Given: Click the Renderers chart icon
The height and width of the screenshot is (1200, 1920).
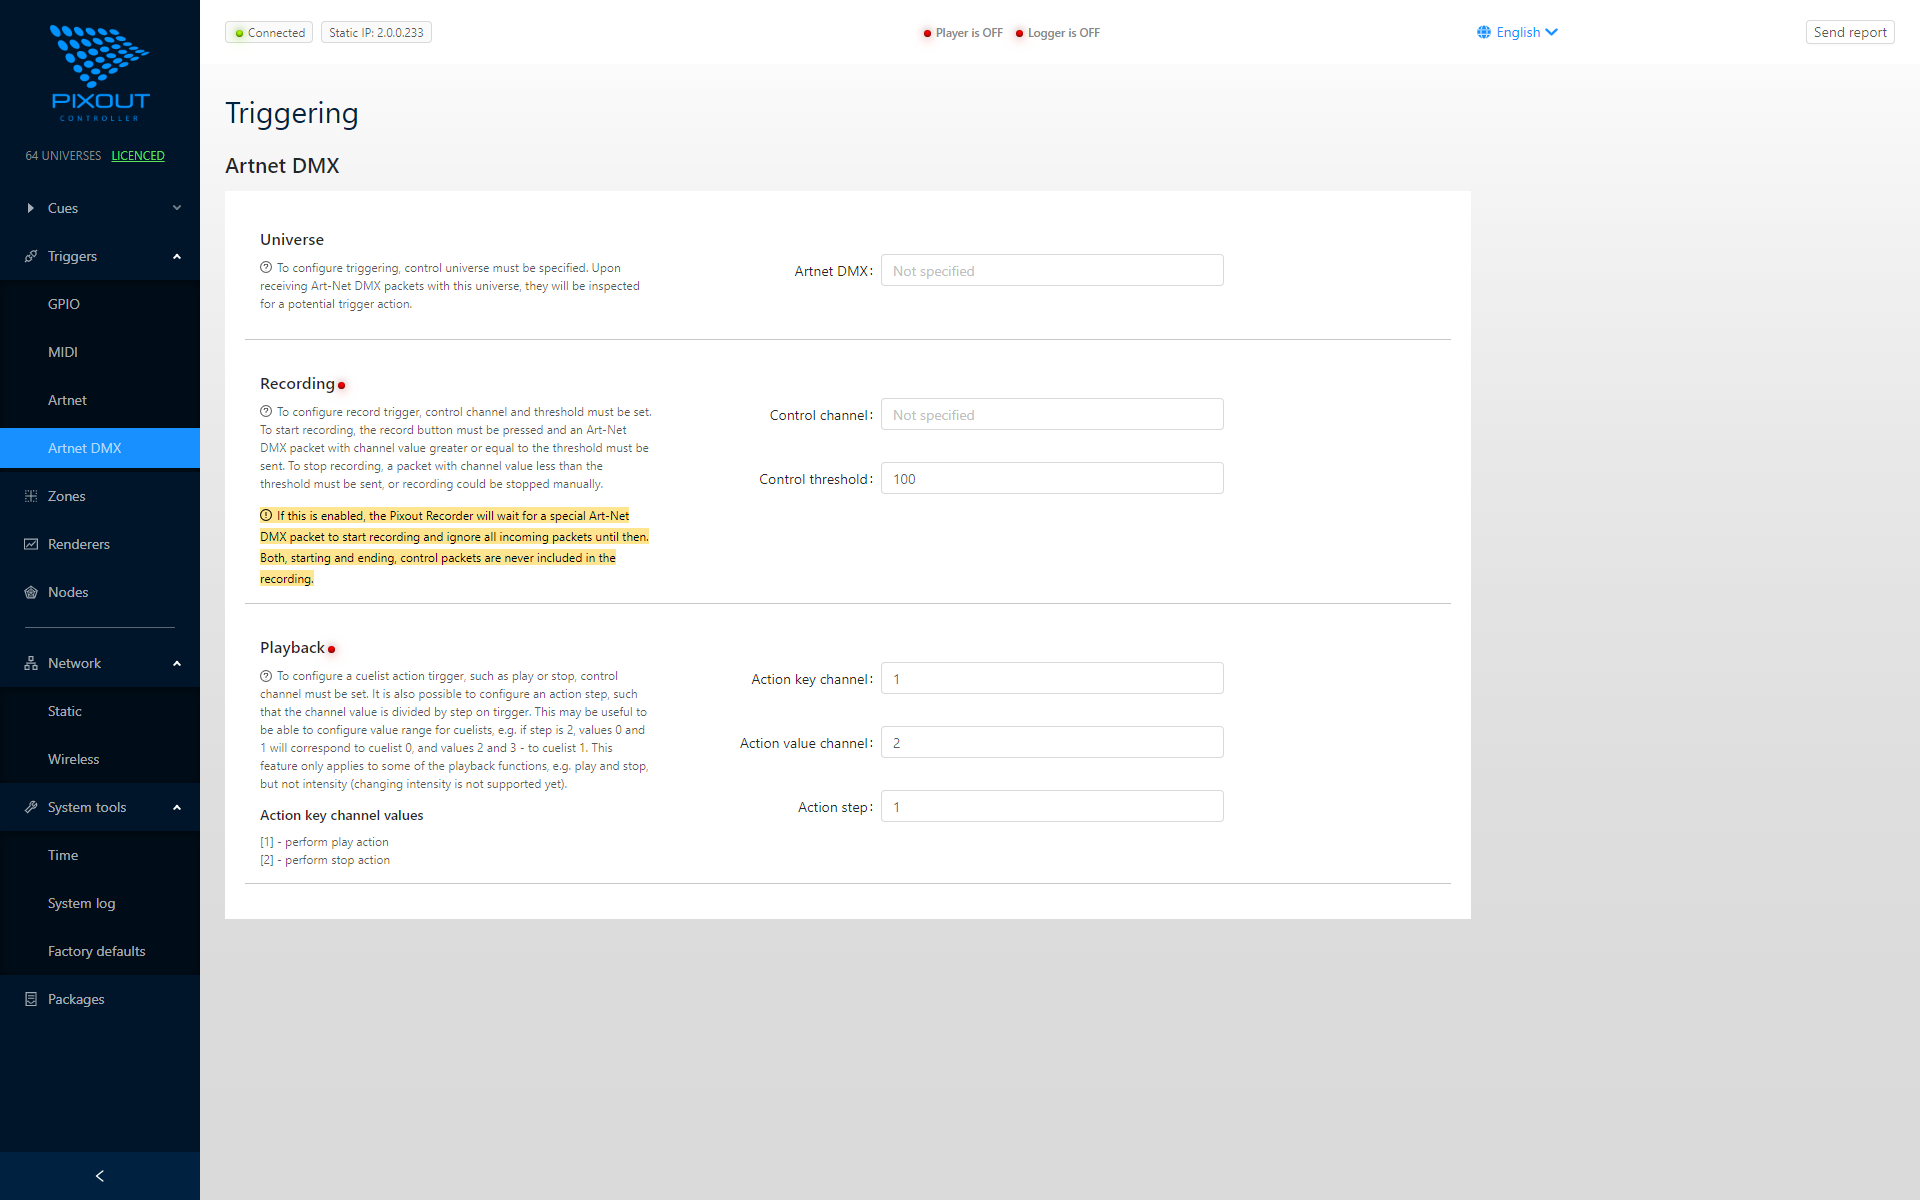Looking at the screenshot, I should pos(31,544).
